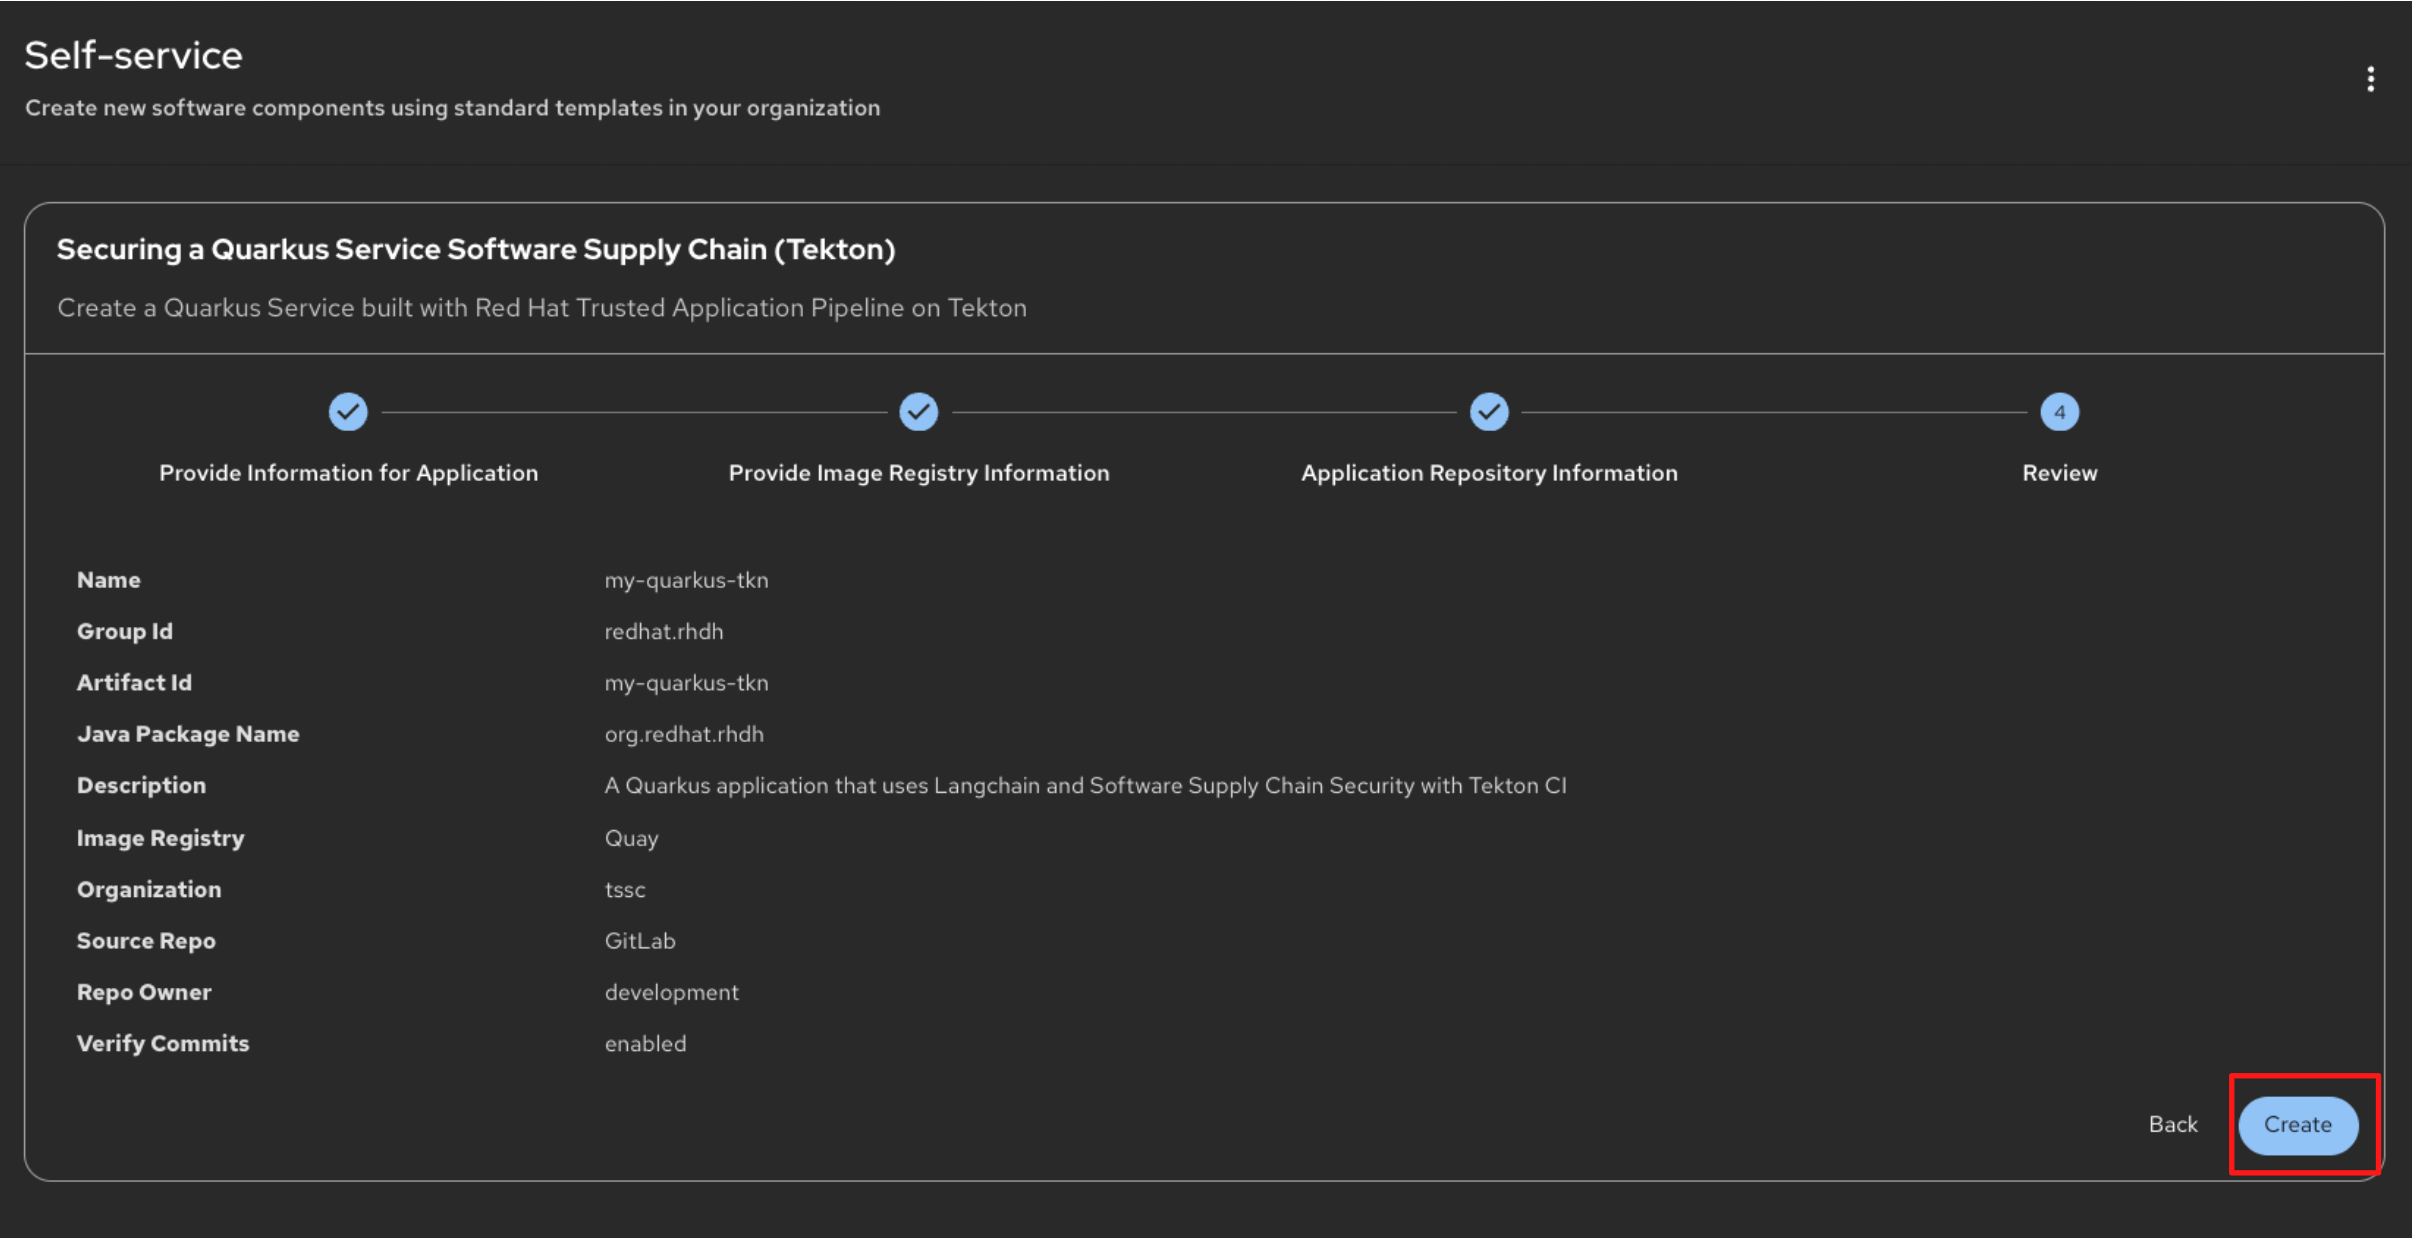The width and height of the screenshot is (2412, 1238).
Task: Go to Application Repository Information step
Action: pos(1489,473)
